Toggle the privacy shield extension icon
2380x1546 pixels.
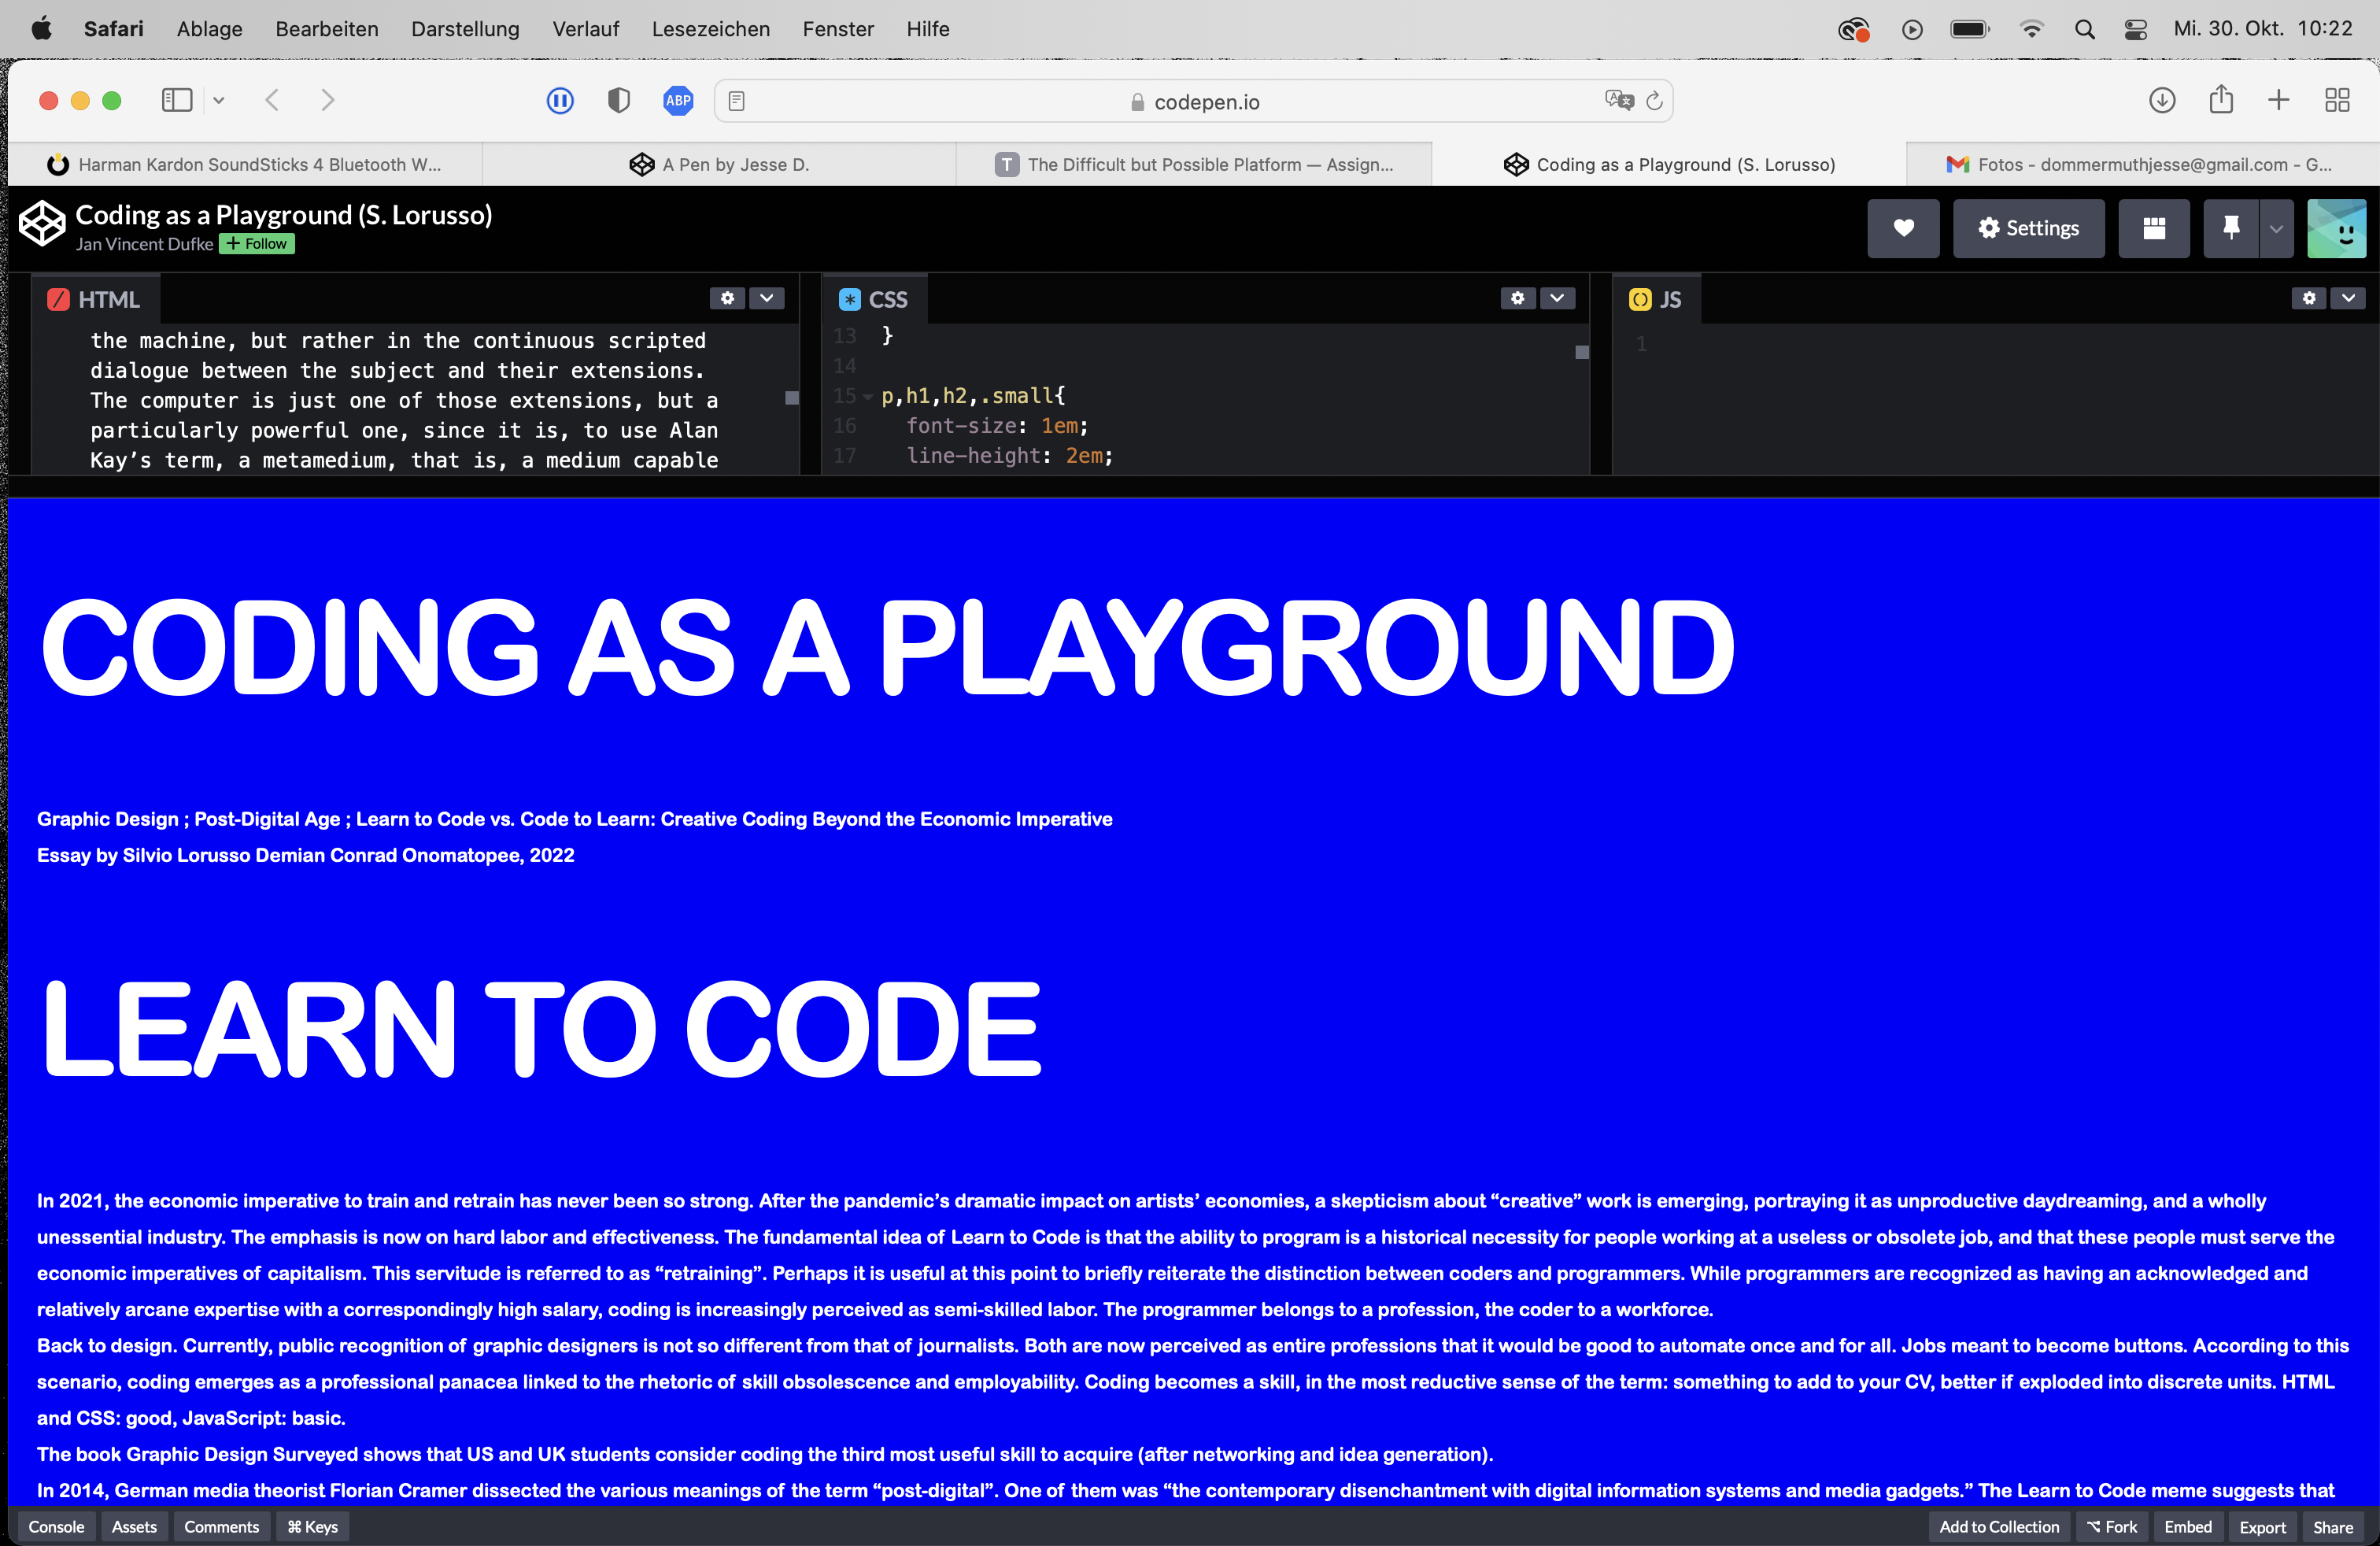(618, 100)
